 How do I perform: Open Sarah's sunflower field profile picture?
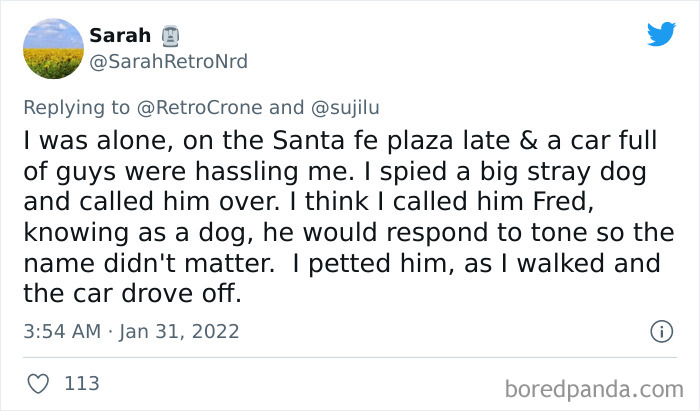click(51, 48)
